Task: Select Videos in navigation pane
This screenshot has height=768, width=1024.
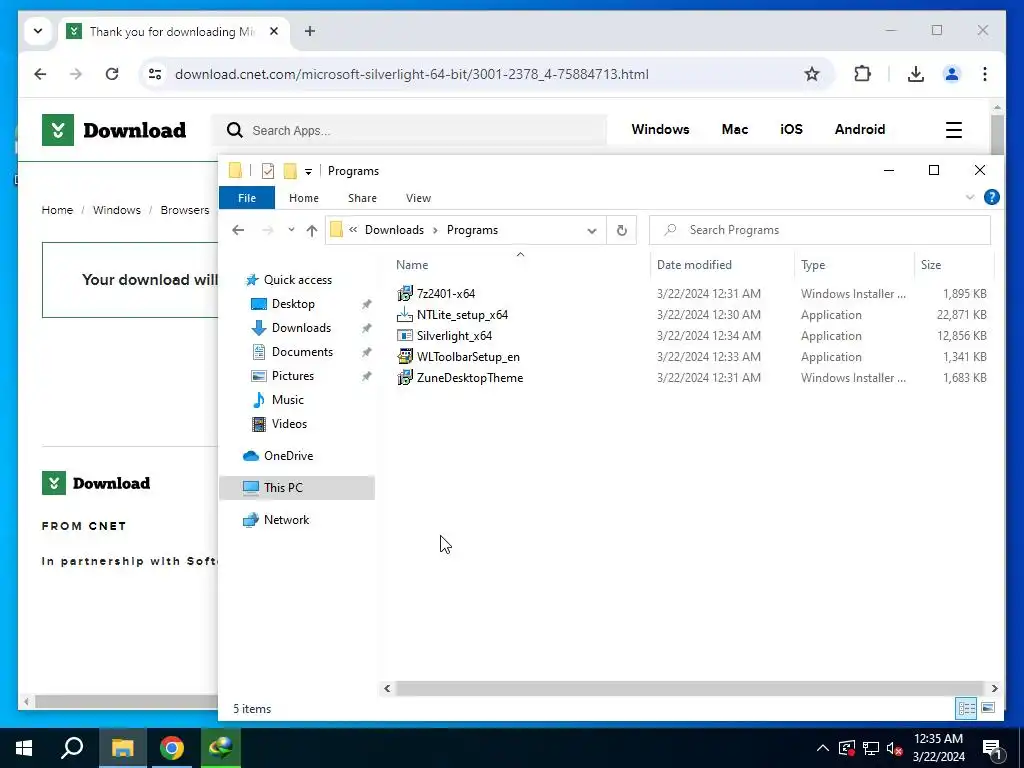Action: click(289, 424)
